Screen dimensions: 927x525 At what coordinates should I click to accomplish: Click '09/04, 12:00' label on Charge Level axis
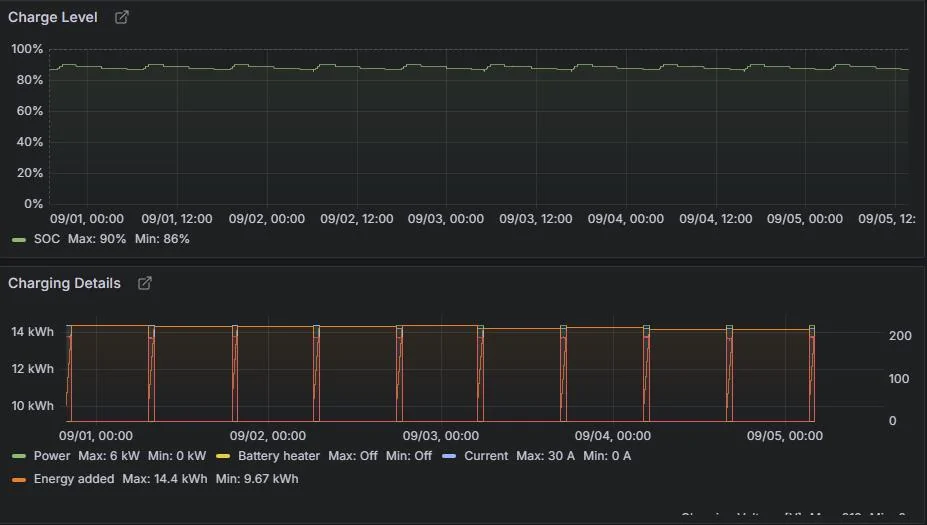coord(716,219)
